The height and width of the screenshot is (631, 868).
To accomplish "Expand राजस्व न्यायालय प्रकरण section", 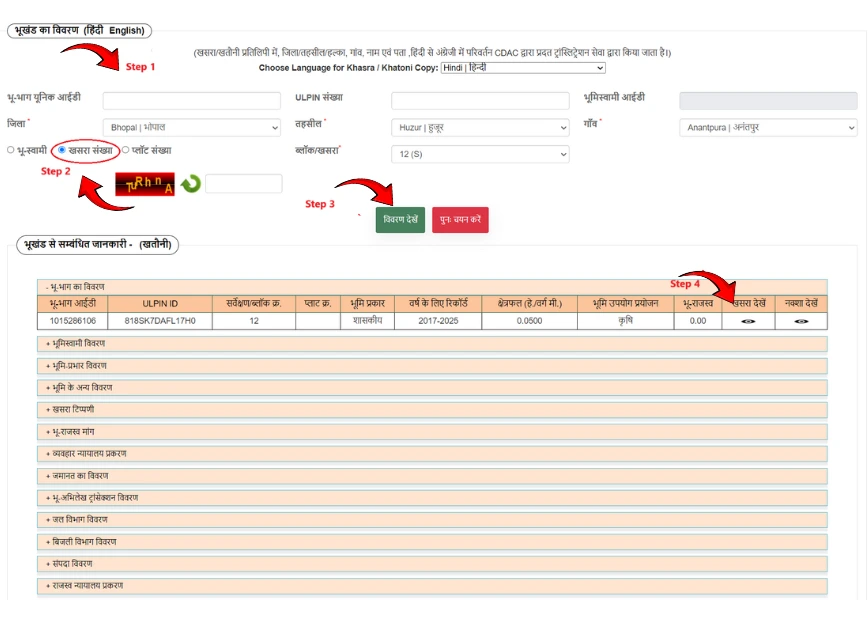I will [432, 586].
